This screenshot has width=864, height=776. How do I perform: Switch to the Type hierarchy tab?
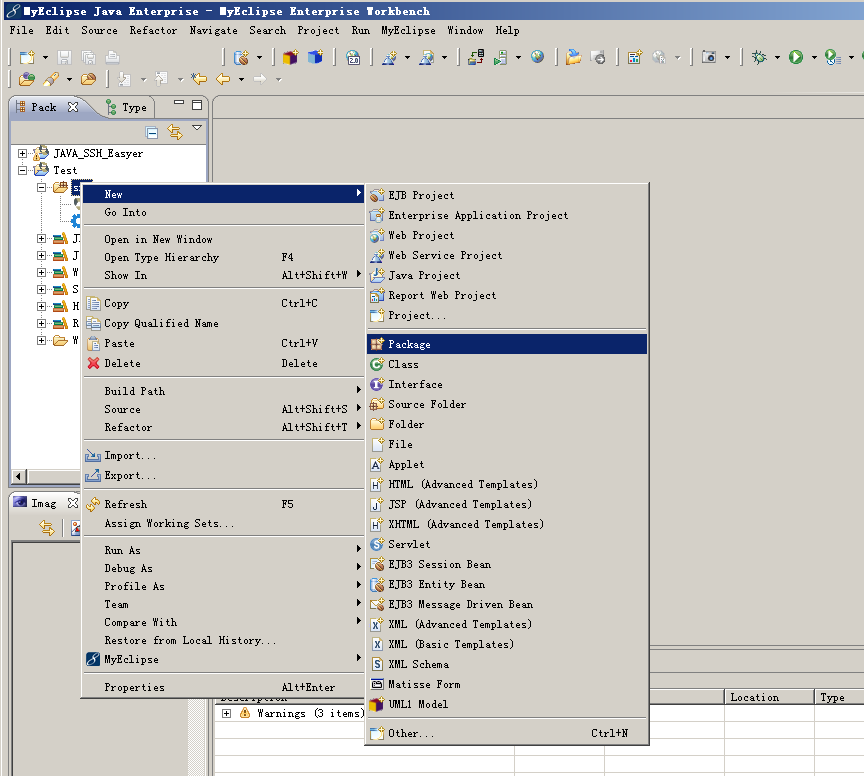pyautogui.click(x=127, y=107)
